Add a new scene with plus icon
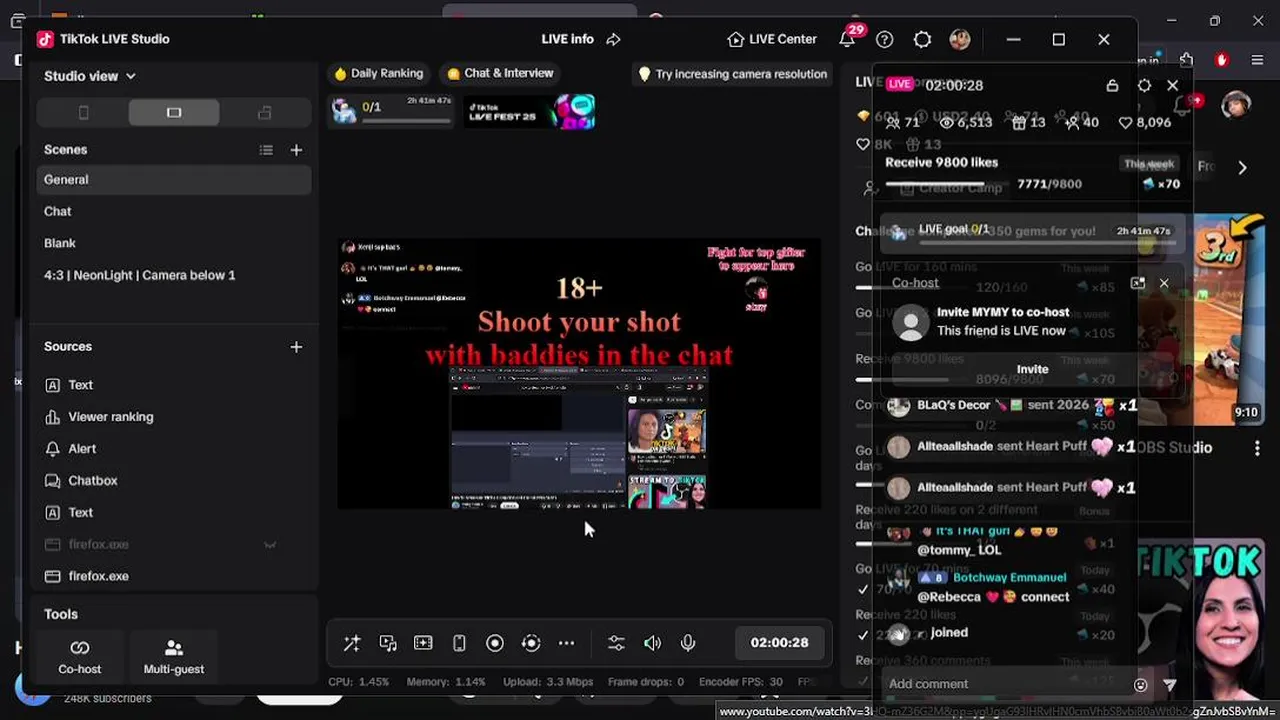This screenshot has width=1280, height=720. (296, 150)
